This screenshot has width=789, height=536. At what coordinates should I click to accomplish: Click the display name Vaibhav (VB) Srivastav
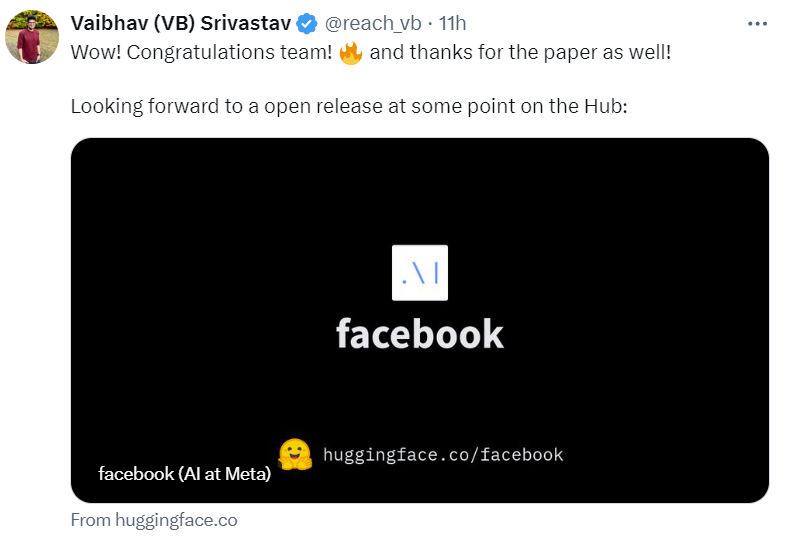click(180, 23)
